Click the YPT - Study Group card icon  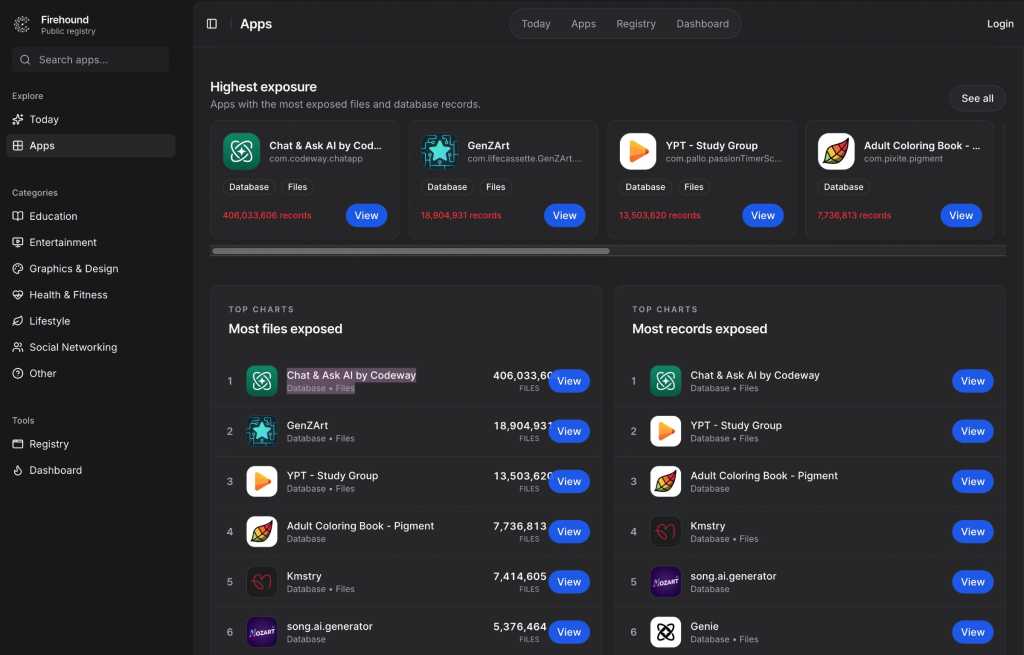(637, 152)
